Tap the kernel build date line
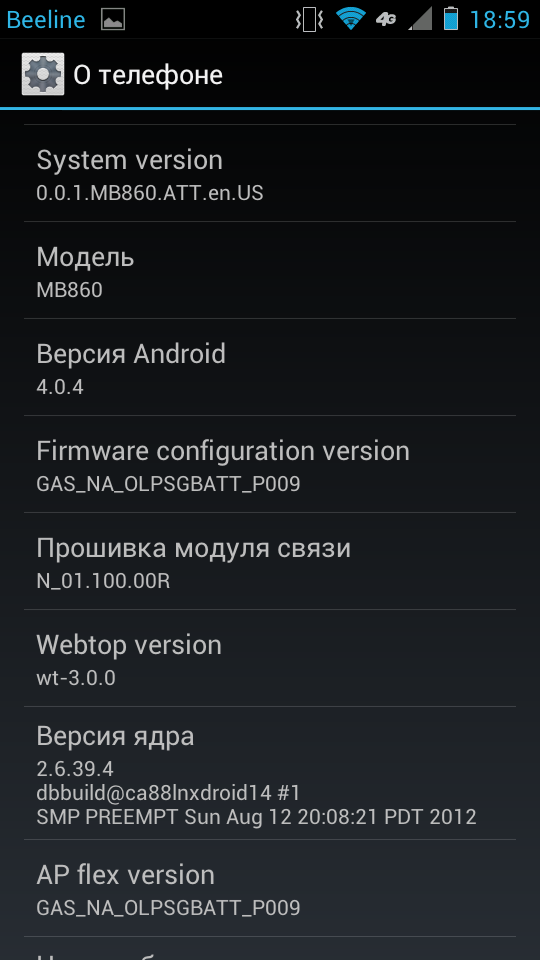Viewport: 540px width, 960px height. [x=257, y=817]
